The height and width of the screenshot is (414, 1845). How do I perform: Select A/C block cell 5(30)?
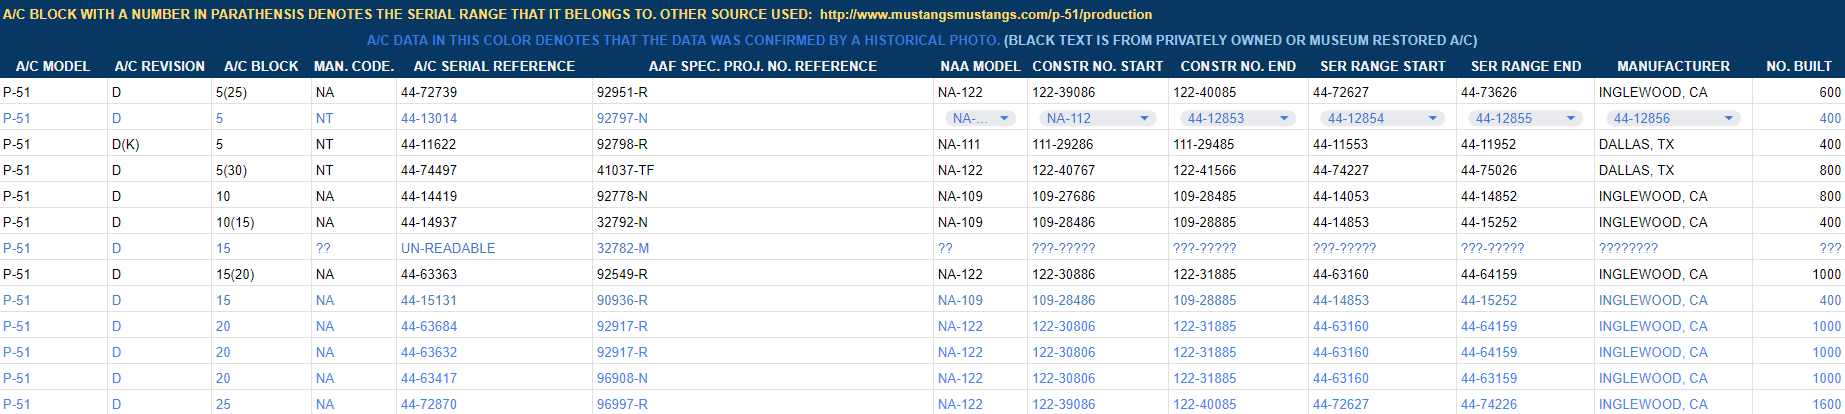(x=261, y=170)
